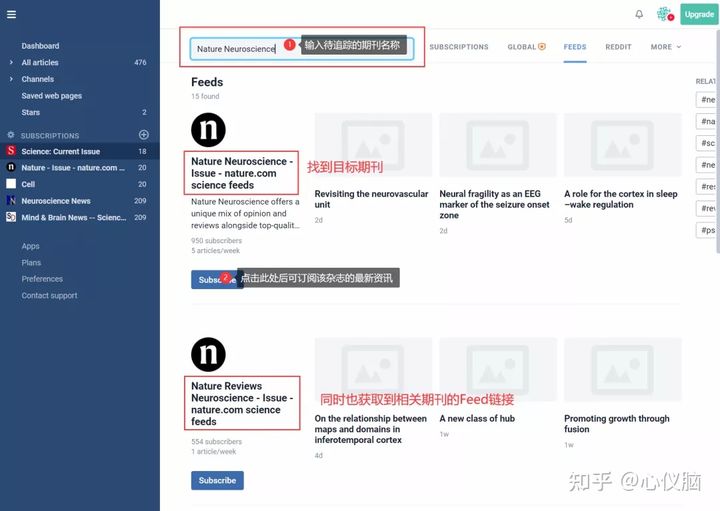720x511 pixels.
Task: Open the MORE dropdown
Action: pyautogui.click(x=666, y=47)
